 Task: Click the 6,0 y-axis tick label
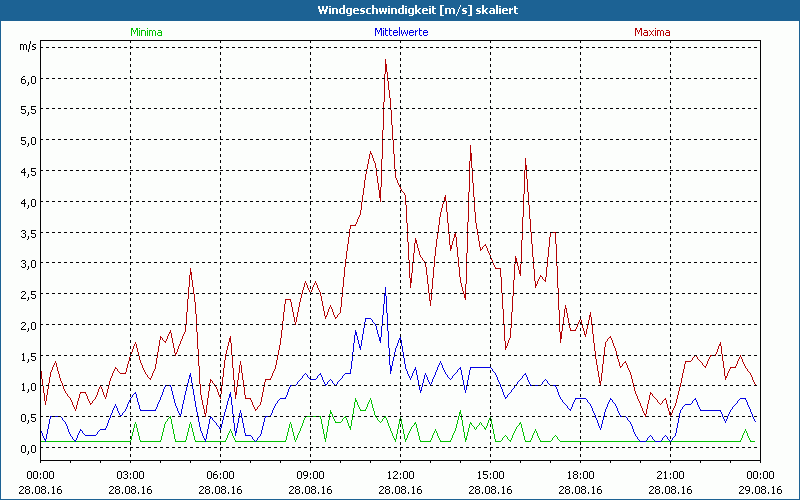point(28,79)
